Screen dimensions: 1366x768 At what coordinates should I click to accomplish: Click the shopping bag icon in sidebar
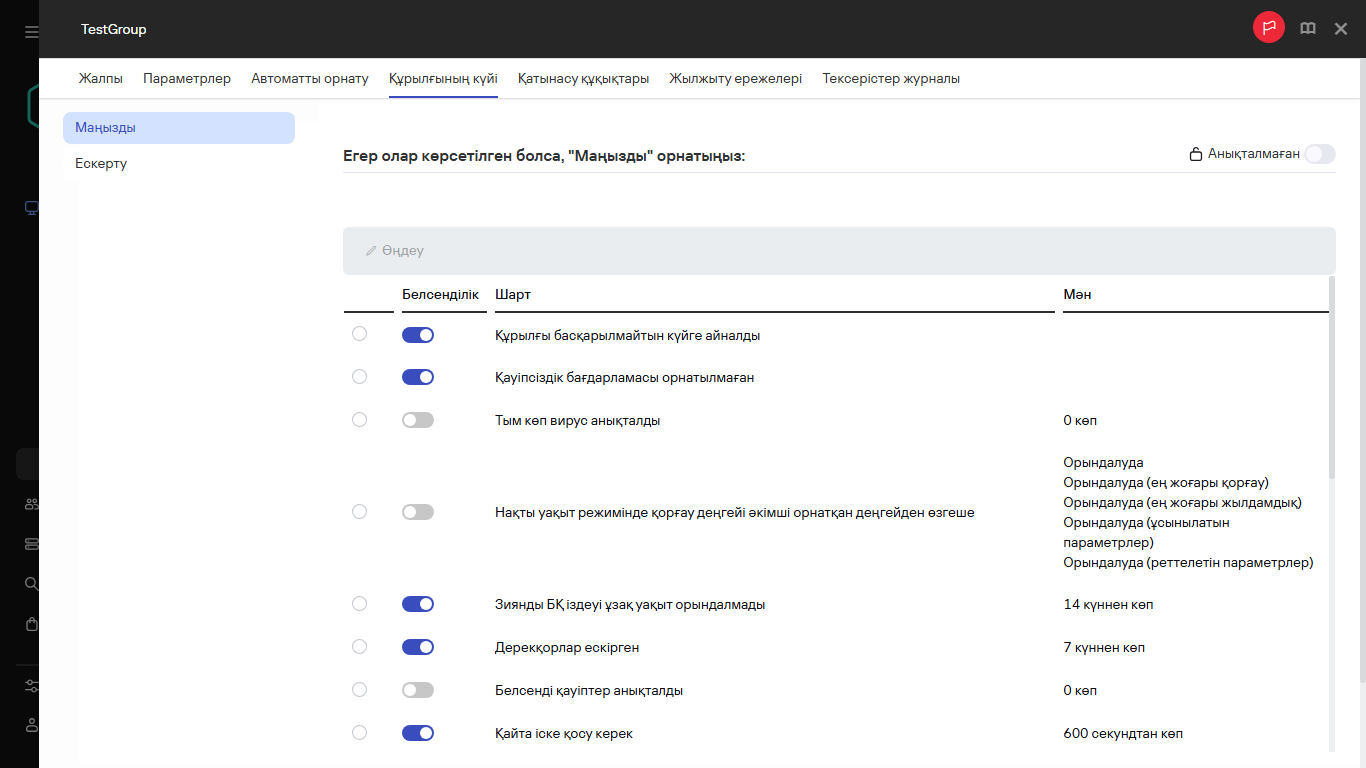[x=31, y=624]
